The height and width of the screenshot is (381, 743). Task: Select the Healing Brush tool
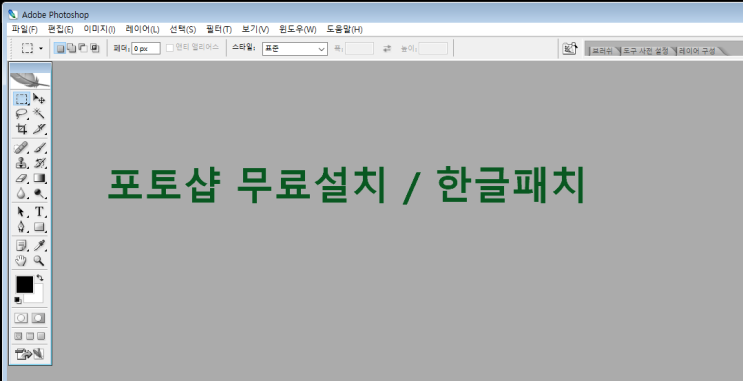click(x=21, y=148)
